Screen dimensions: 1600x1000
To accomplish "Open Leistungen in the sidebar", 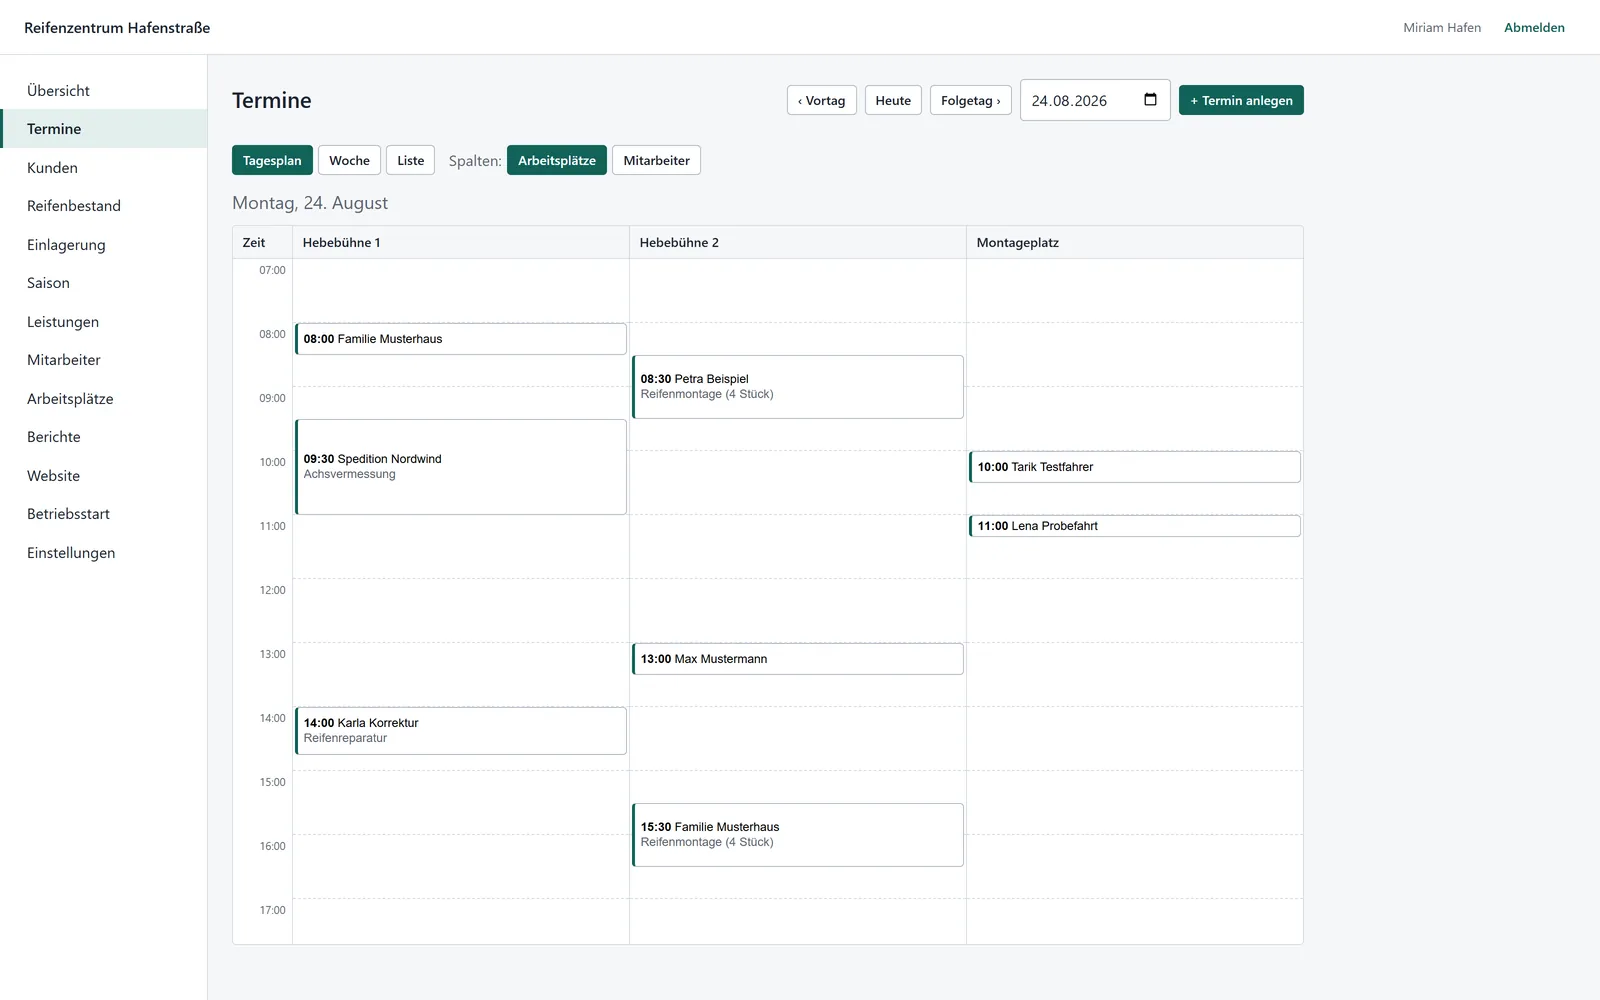I will click(104, 321).
